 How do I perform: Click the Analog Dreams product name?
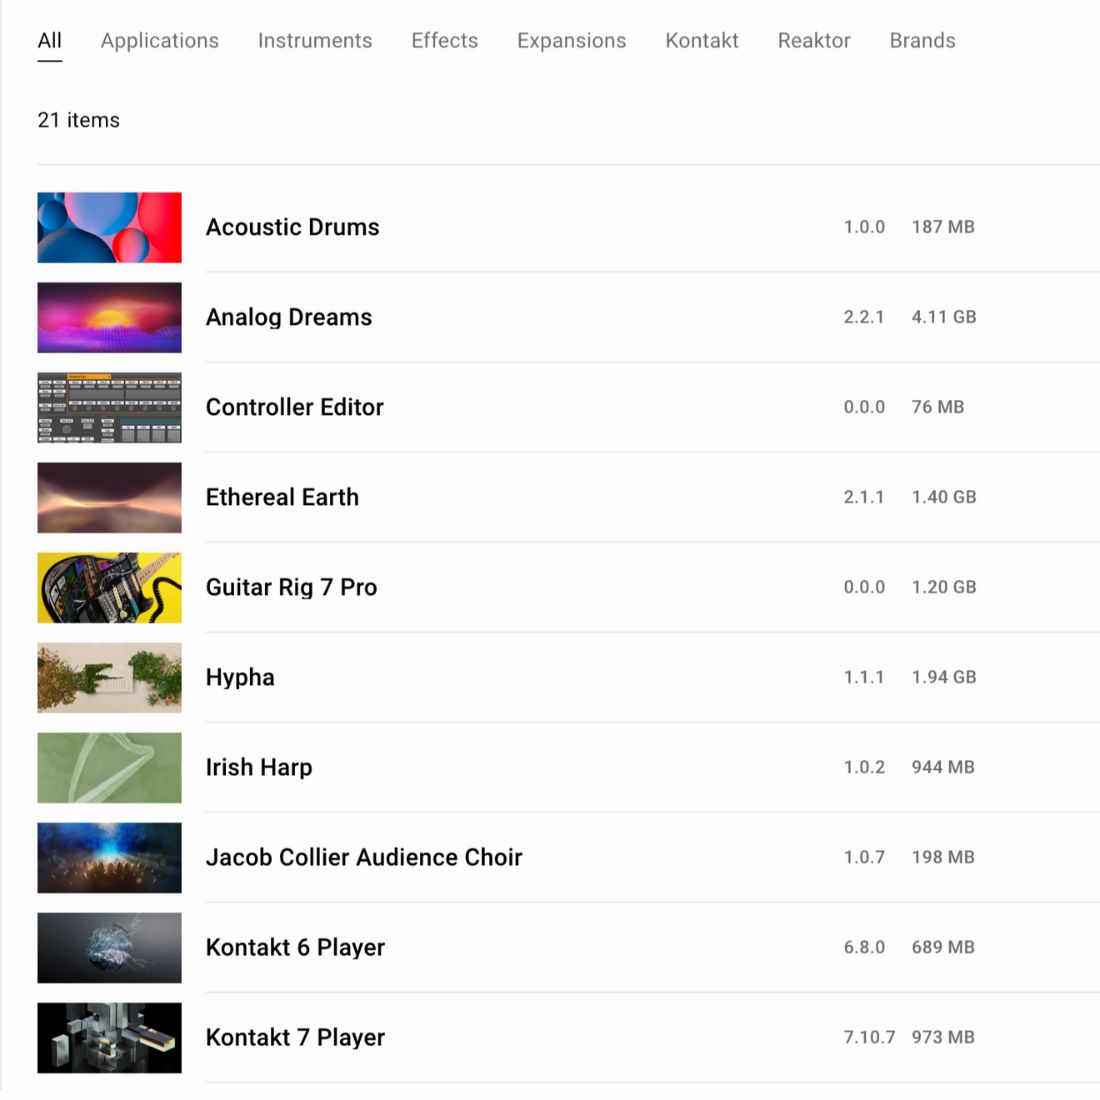point(289,317)
